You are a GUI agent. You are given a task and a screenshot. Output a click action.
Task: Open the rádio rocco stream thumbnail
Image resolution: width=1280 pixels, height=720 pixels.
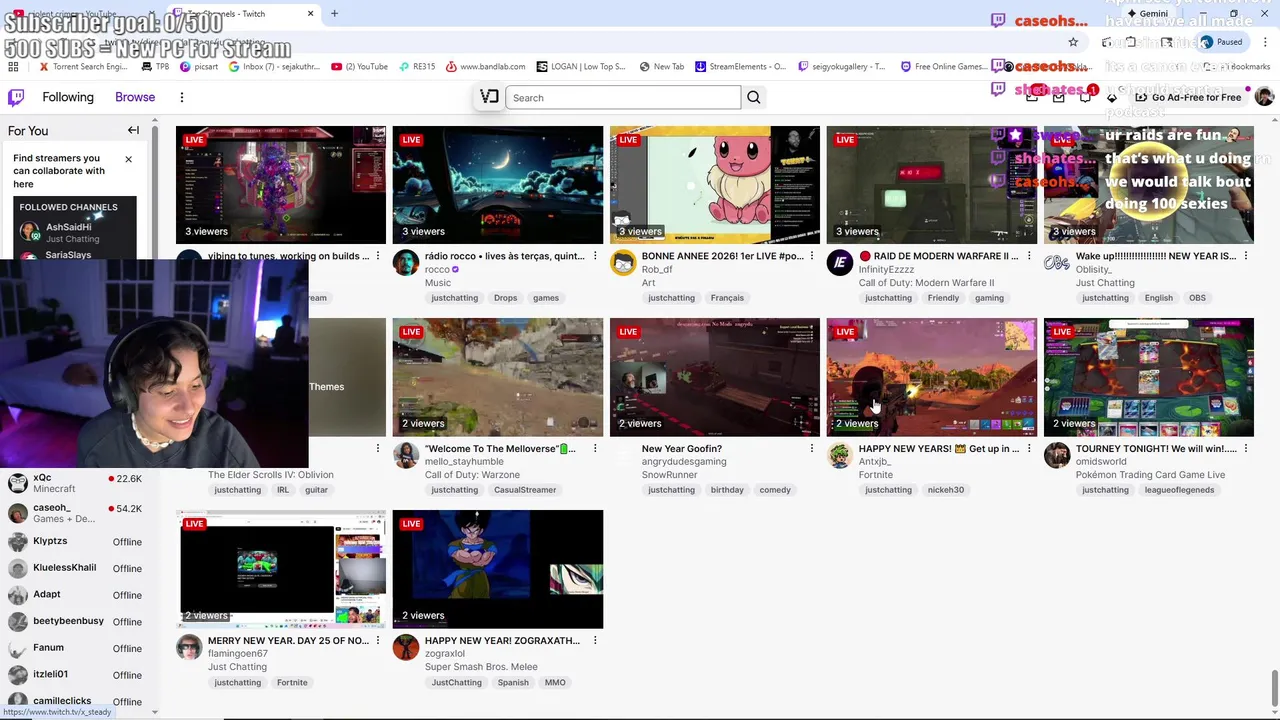point(498,185)
